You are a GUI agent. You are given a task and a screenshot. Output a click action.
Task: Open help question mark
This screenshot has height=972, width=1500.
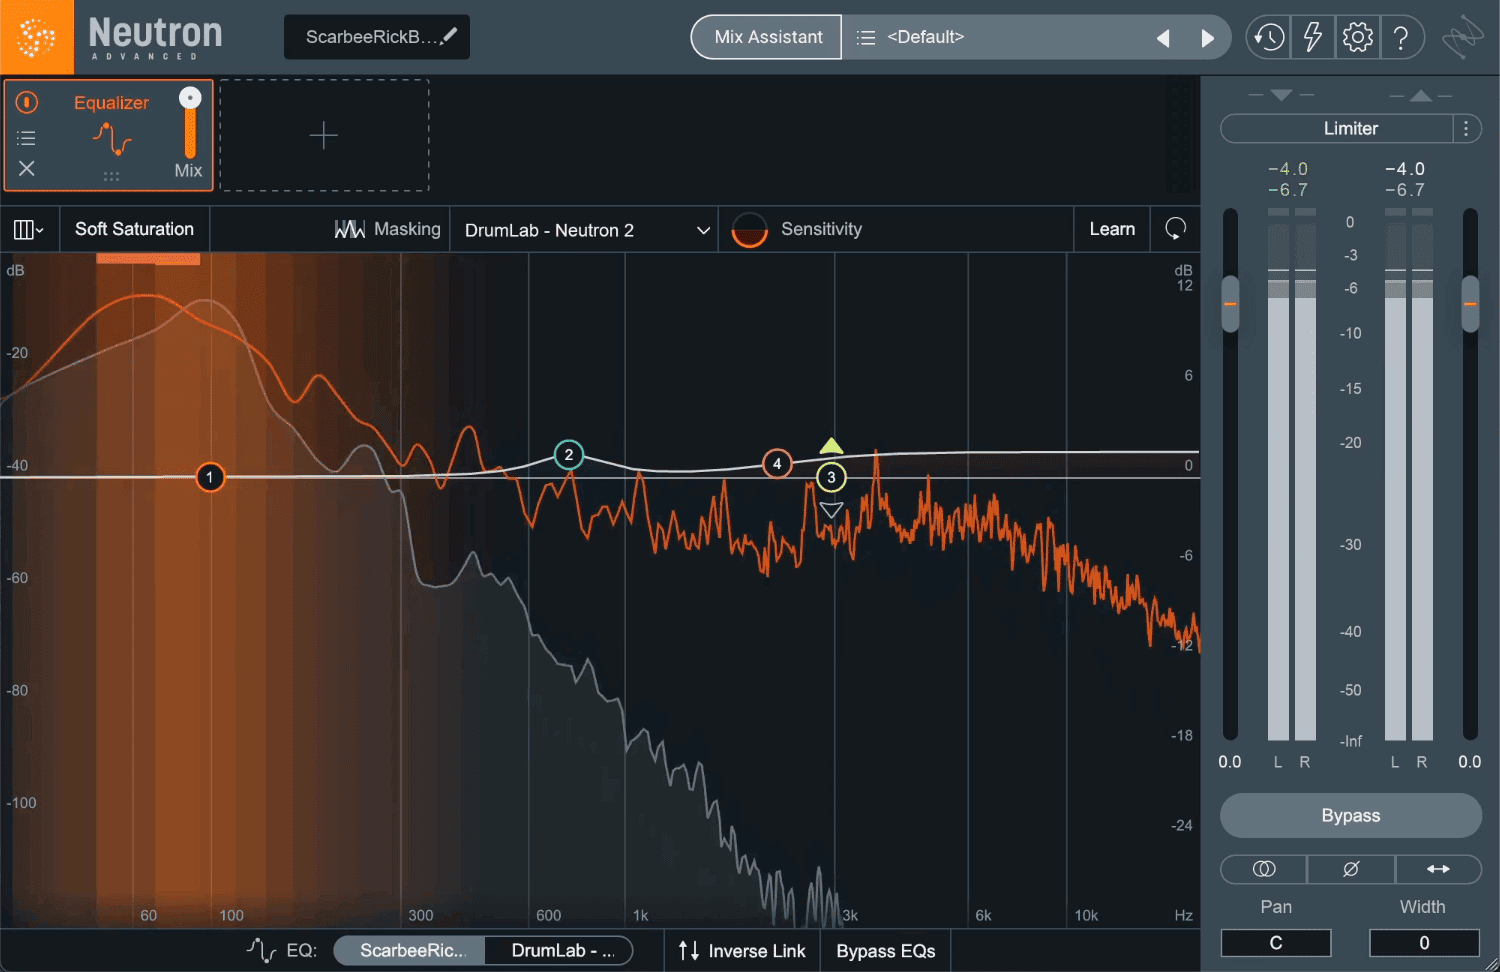(x=1401, y=38)
